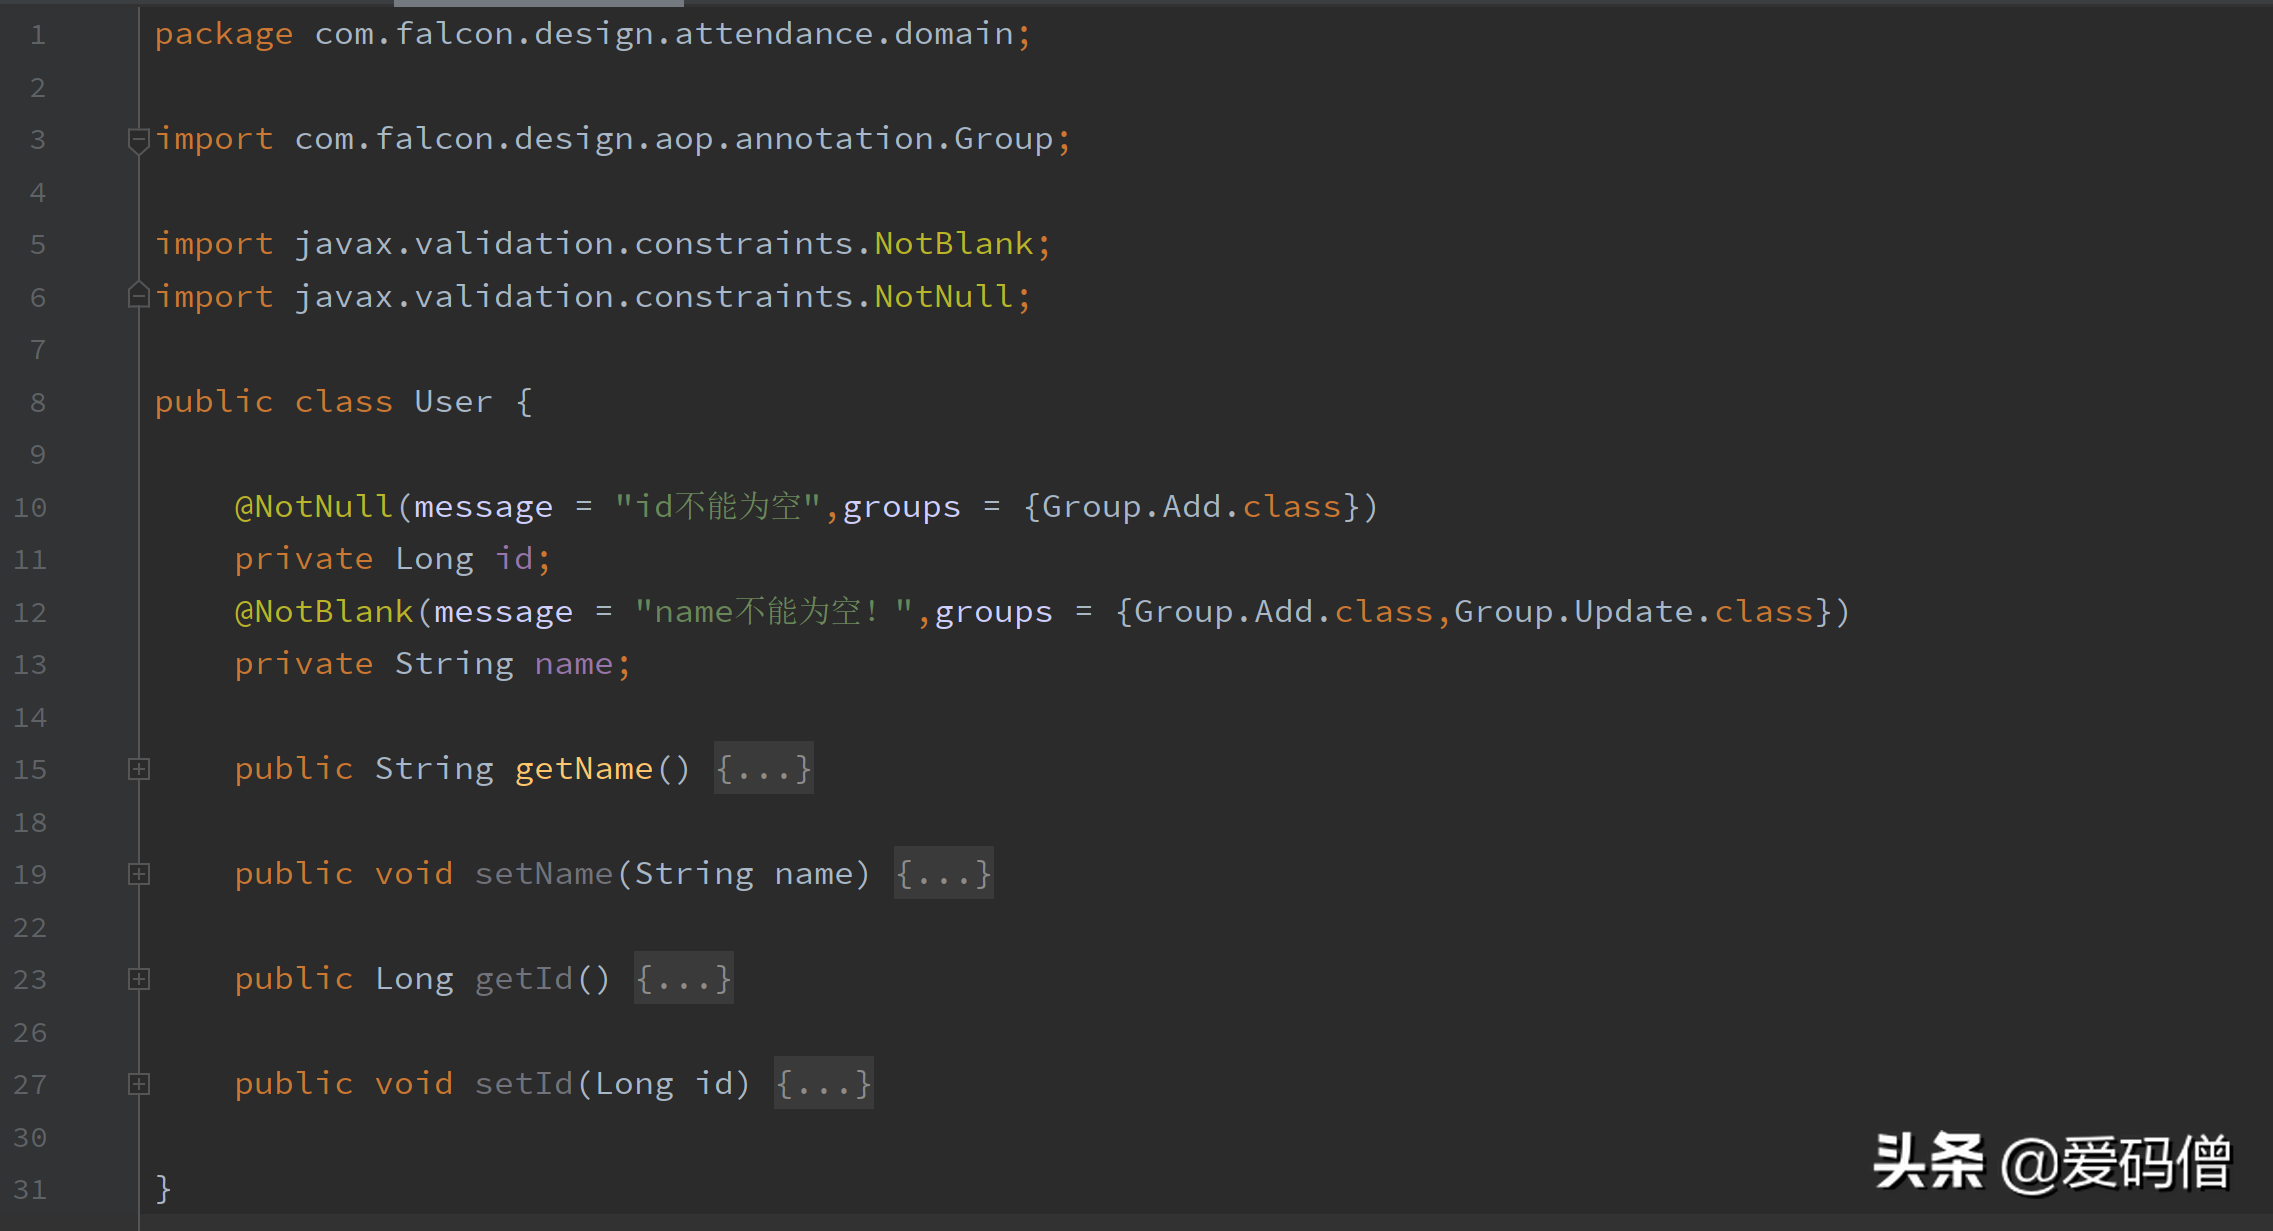
Task: Expand the folded setName method body placeholder
Action: (x=942, y=873)
